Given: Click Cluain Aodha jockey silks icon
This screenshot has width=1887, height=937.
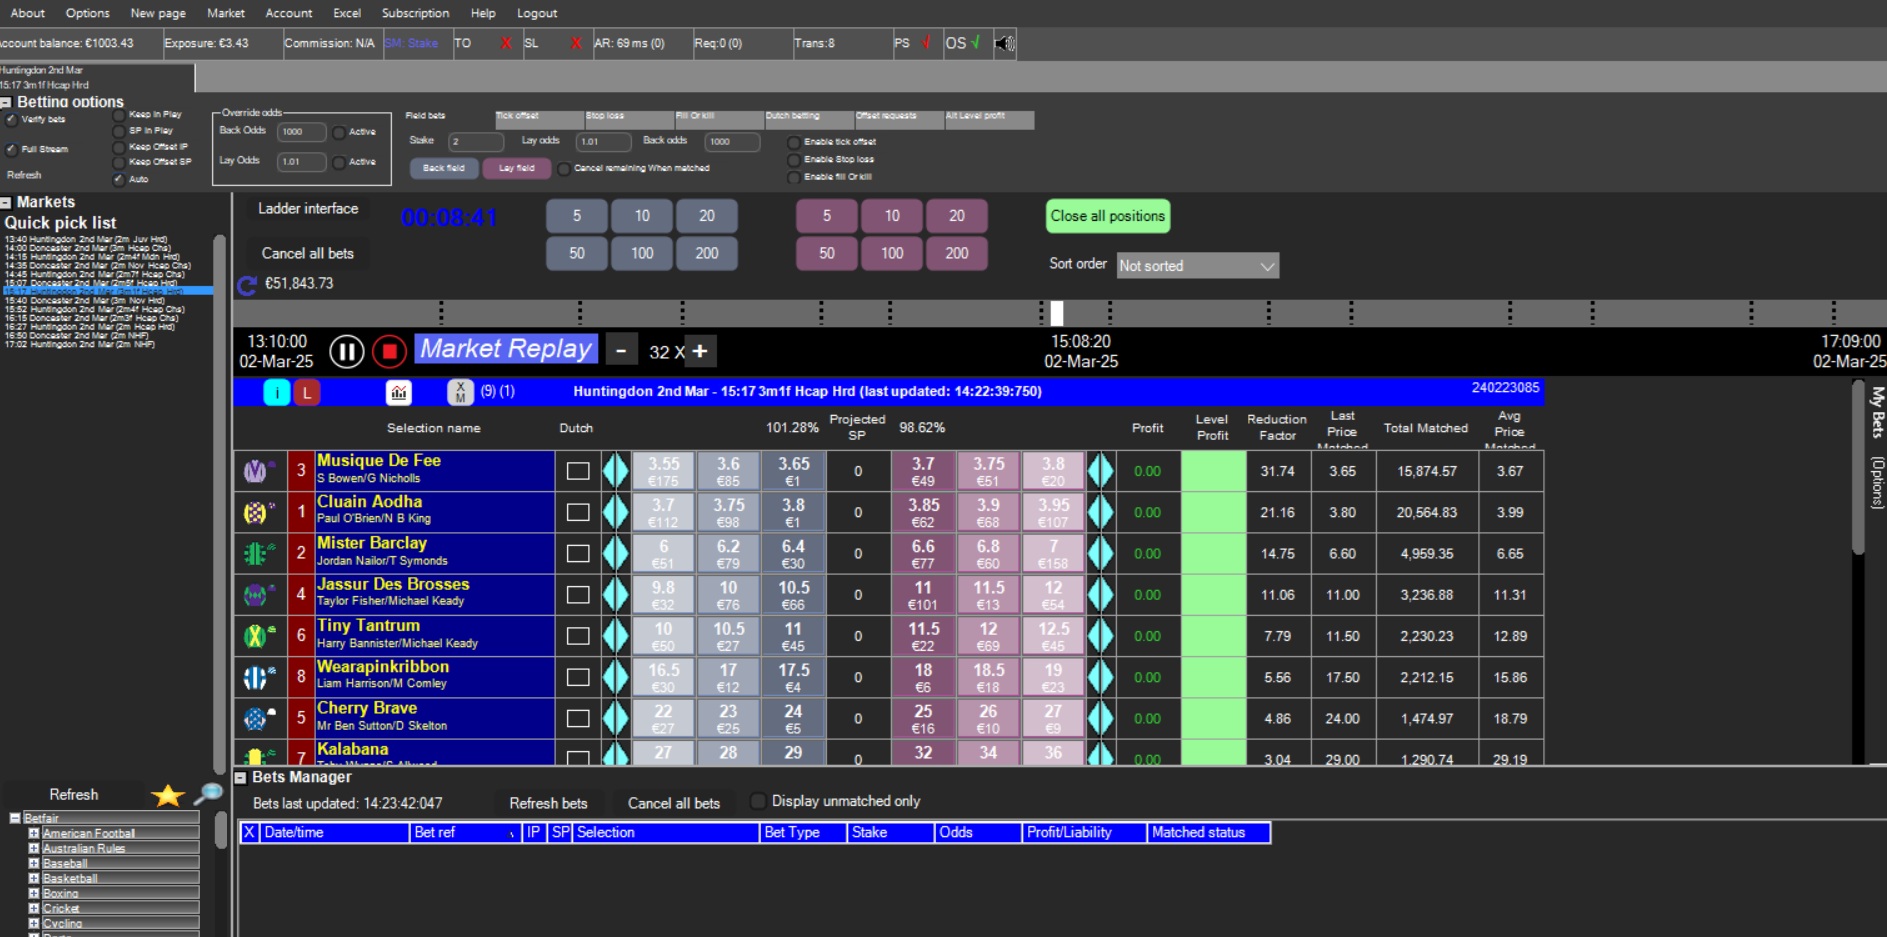Looking at the screenshot, I should coord(257,512).
